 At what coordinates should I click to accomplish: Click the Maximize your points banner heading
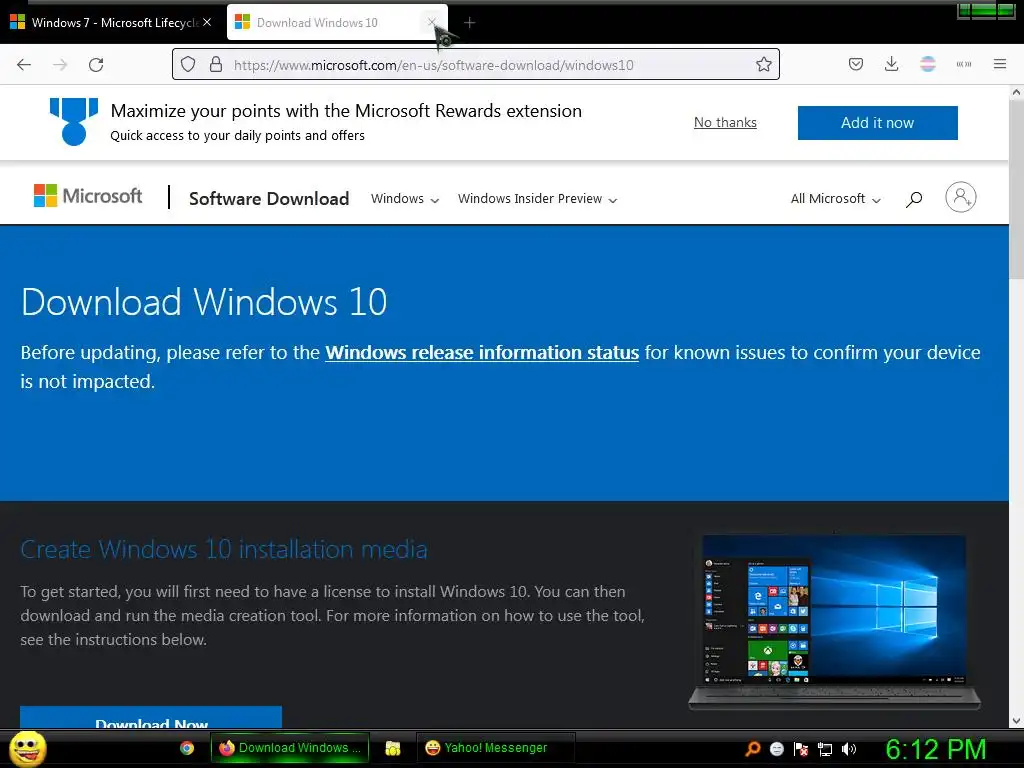[x=346, y=111]
